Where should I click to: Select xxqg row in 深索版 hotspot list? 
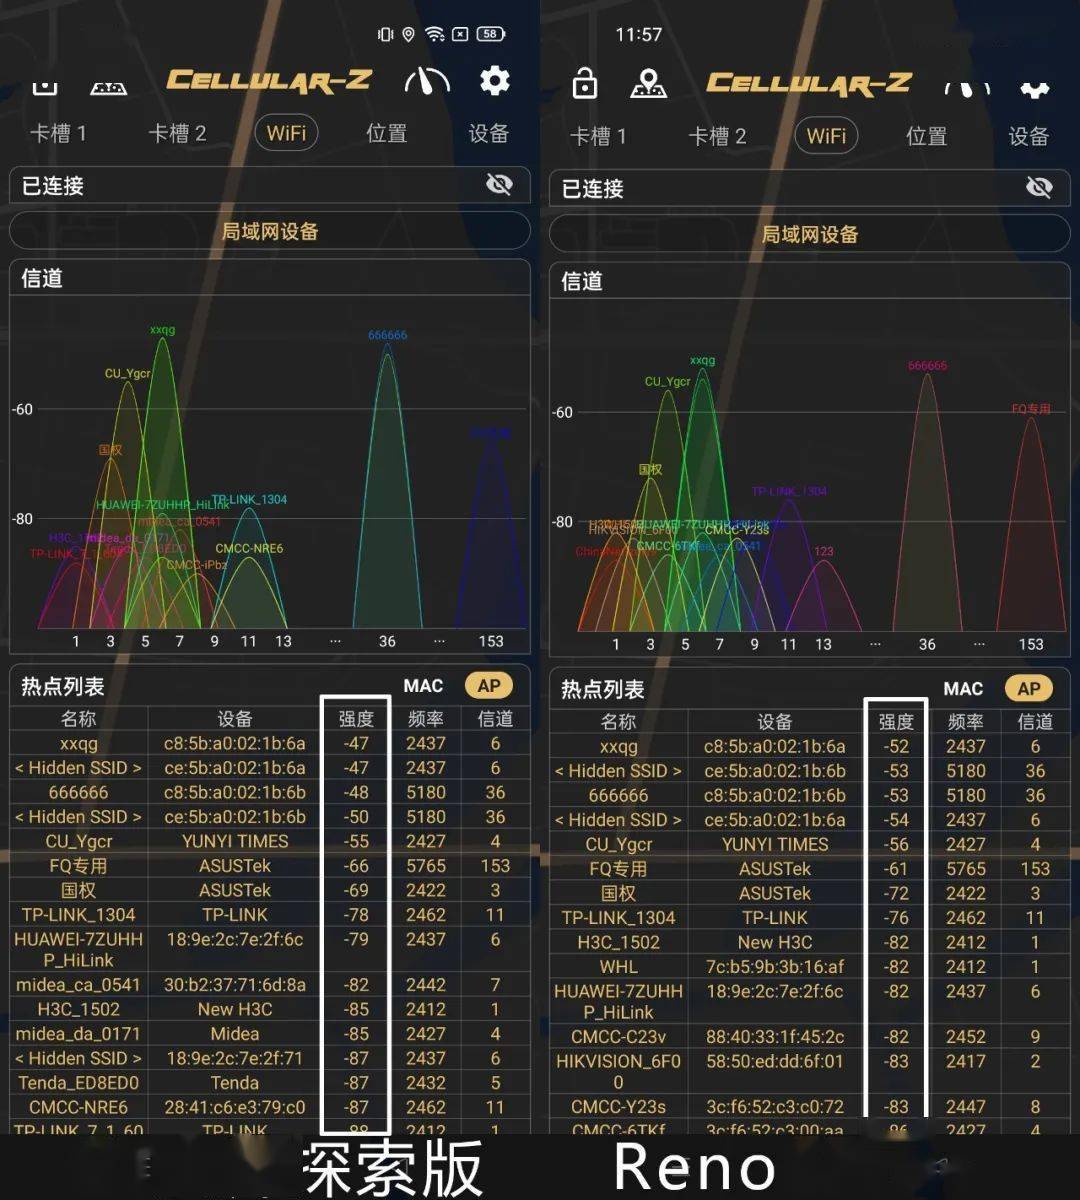(x=270, y=743)
